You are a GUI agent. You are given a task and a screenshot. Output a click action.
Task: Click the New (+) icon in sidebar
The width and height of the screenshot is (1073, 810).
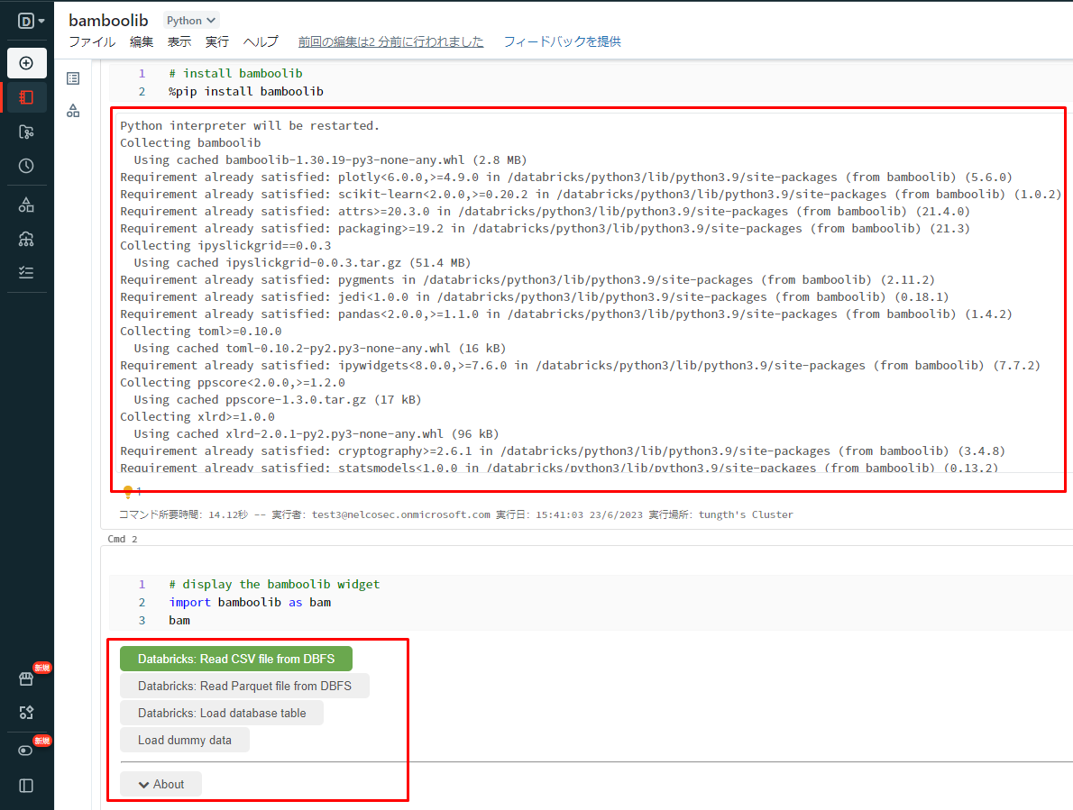(27, 63)
